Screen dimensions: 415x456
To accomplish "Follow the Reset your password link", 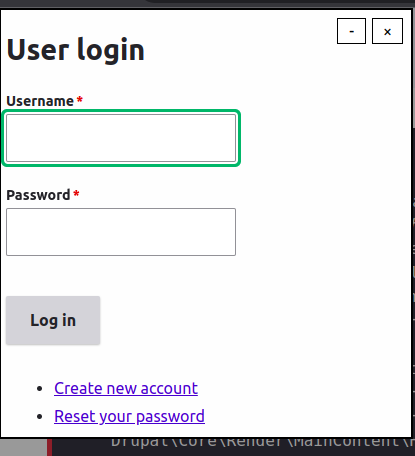I will (x=129, y=416).
